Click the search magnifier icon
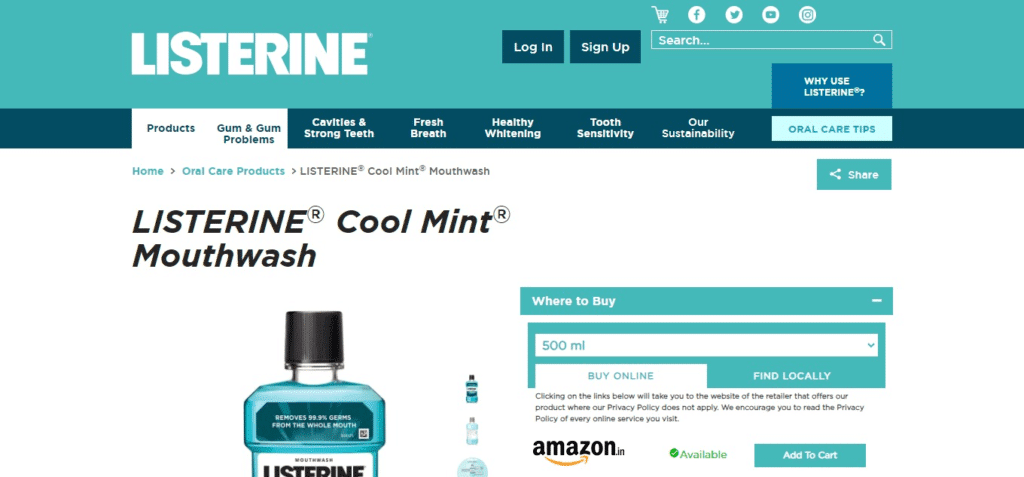The height and width of the screenshot is (477, 1024). coord(879,40)
